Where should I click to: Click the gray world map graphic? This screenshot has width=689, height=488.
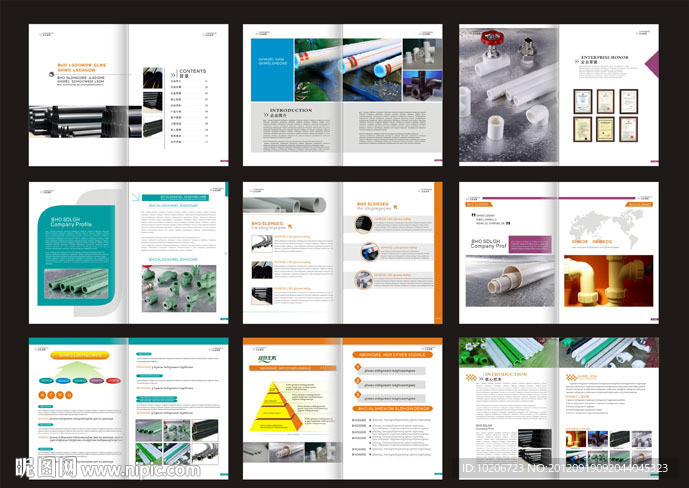pos(608,227)
